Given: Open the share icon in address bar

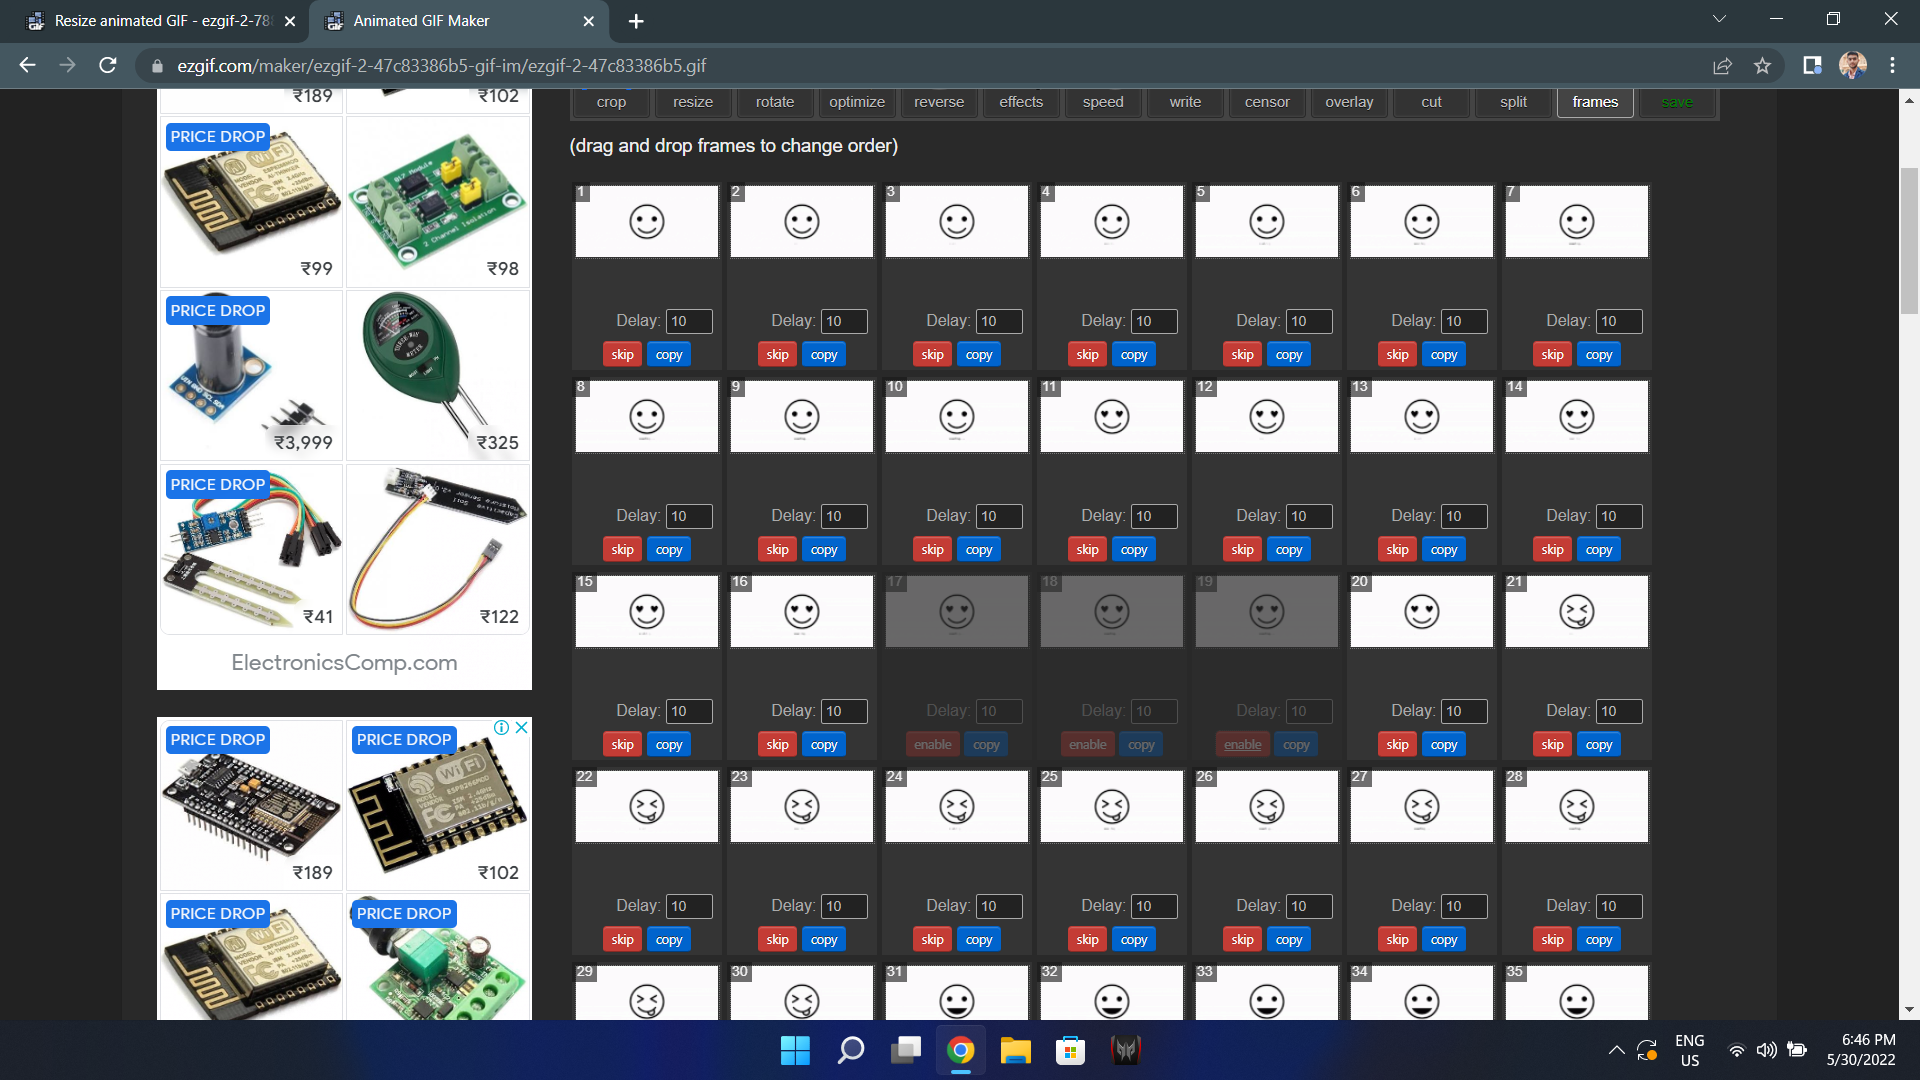Looking at the screenshot, I should click(x=1723, y=66).
